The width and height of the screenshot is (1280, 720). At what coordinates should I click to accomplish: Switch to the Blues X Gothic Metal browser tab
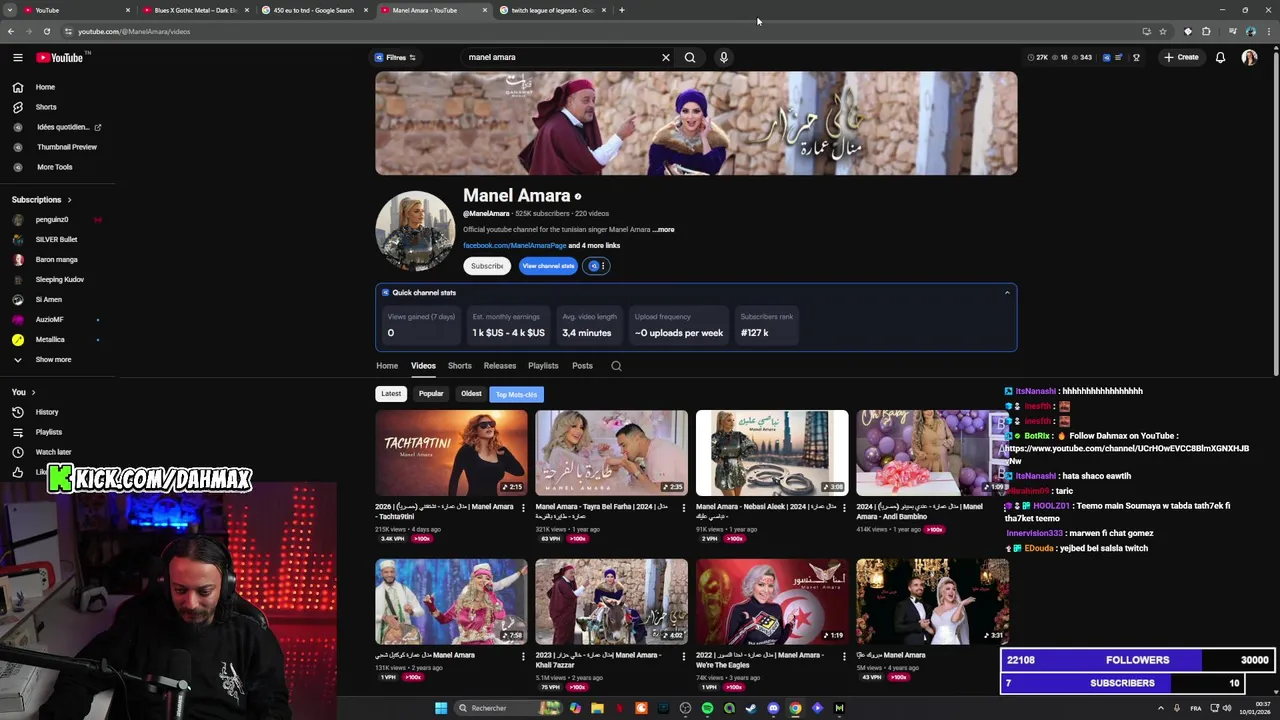pyautogui.click(x=196, y=10)
